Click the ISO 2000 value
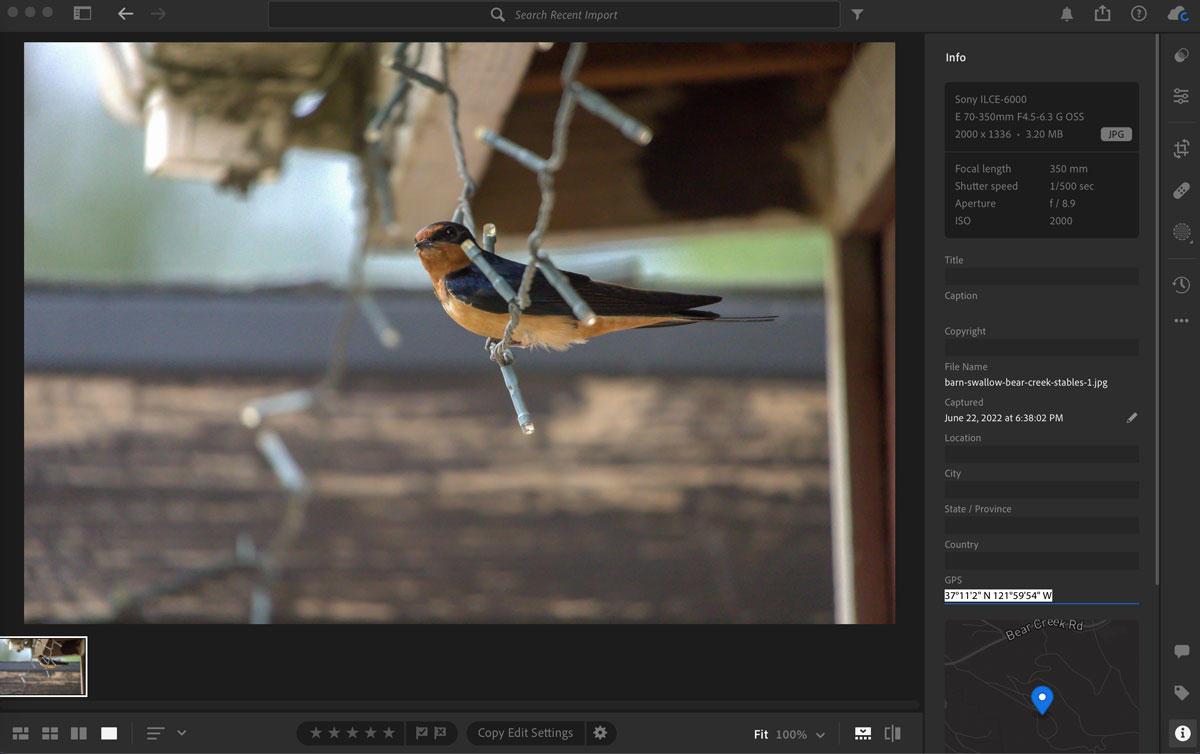Screen dimensions: 1200x754 pyautogui.click(x=1061, y=221)
